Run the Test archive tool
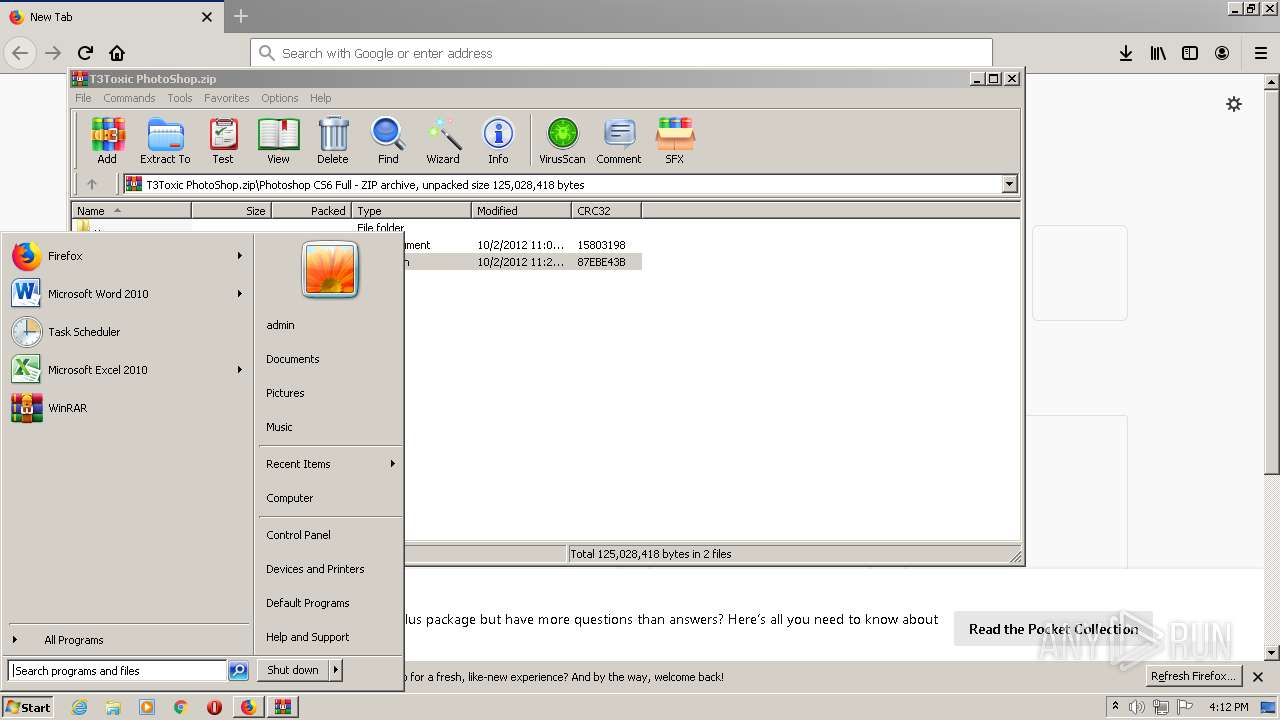The height and width of the screenshot is (720, 1280). pyautogui.click(x=223, y=140)
